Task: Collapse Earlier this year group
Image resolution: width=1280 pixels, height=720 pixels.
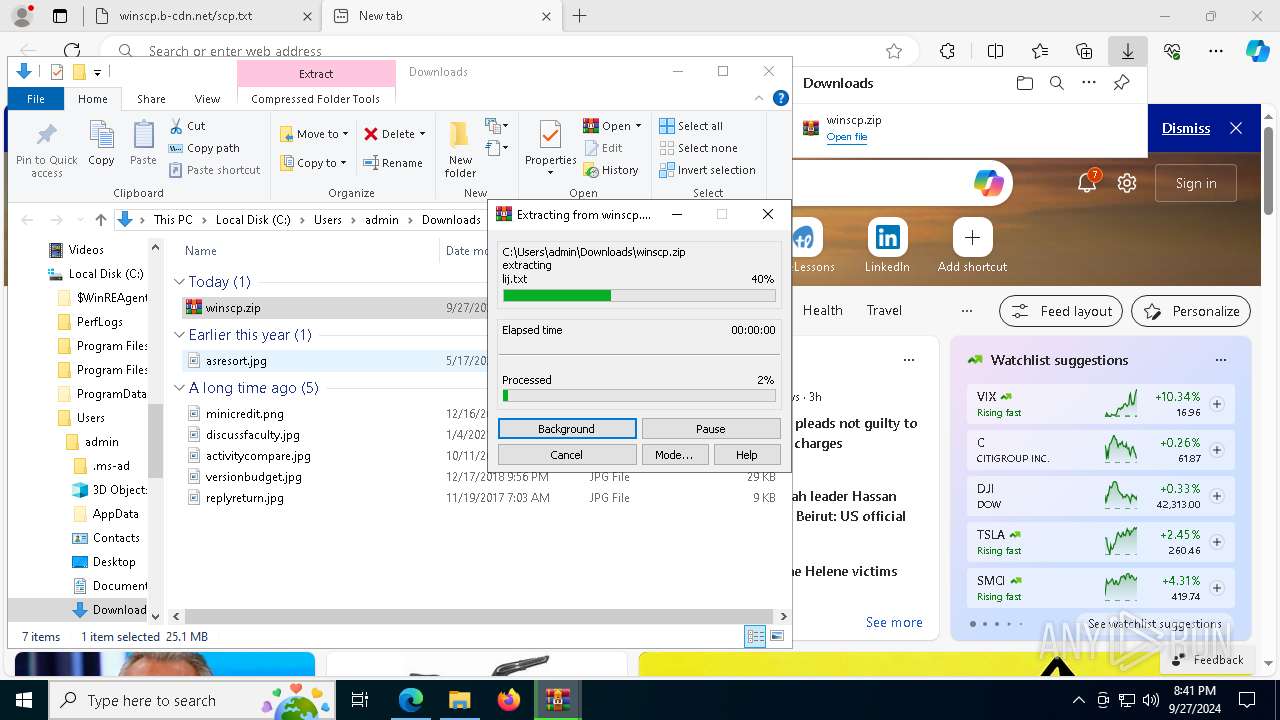Action: coord(180,335)
